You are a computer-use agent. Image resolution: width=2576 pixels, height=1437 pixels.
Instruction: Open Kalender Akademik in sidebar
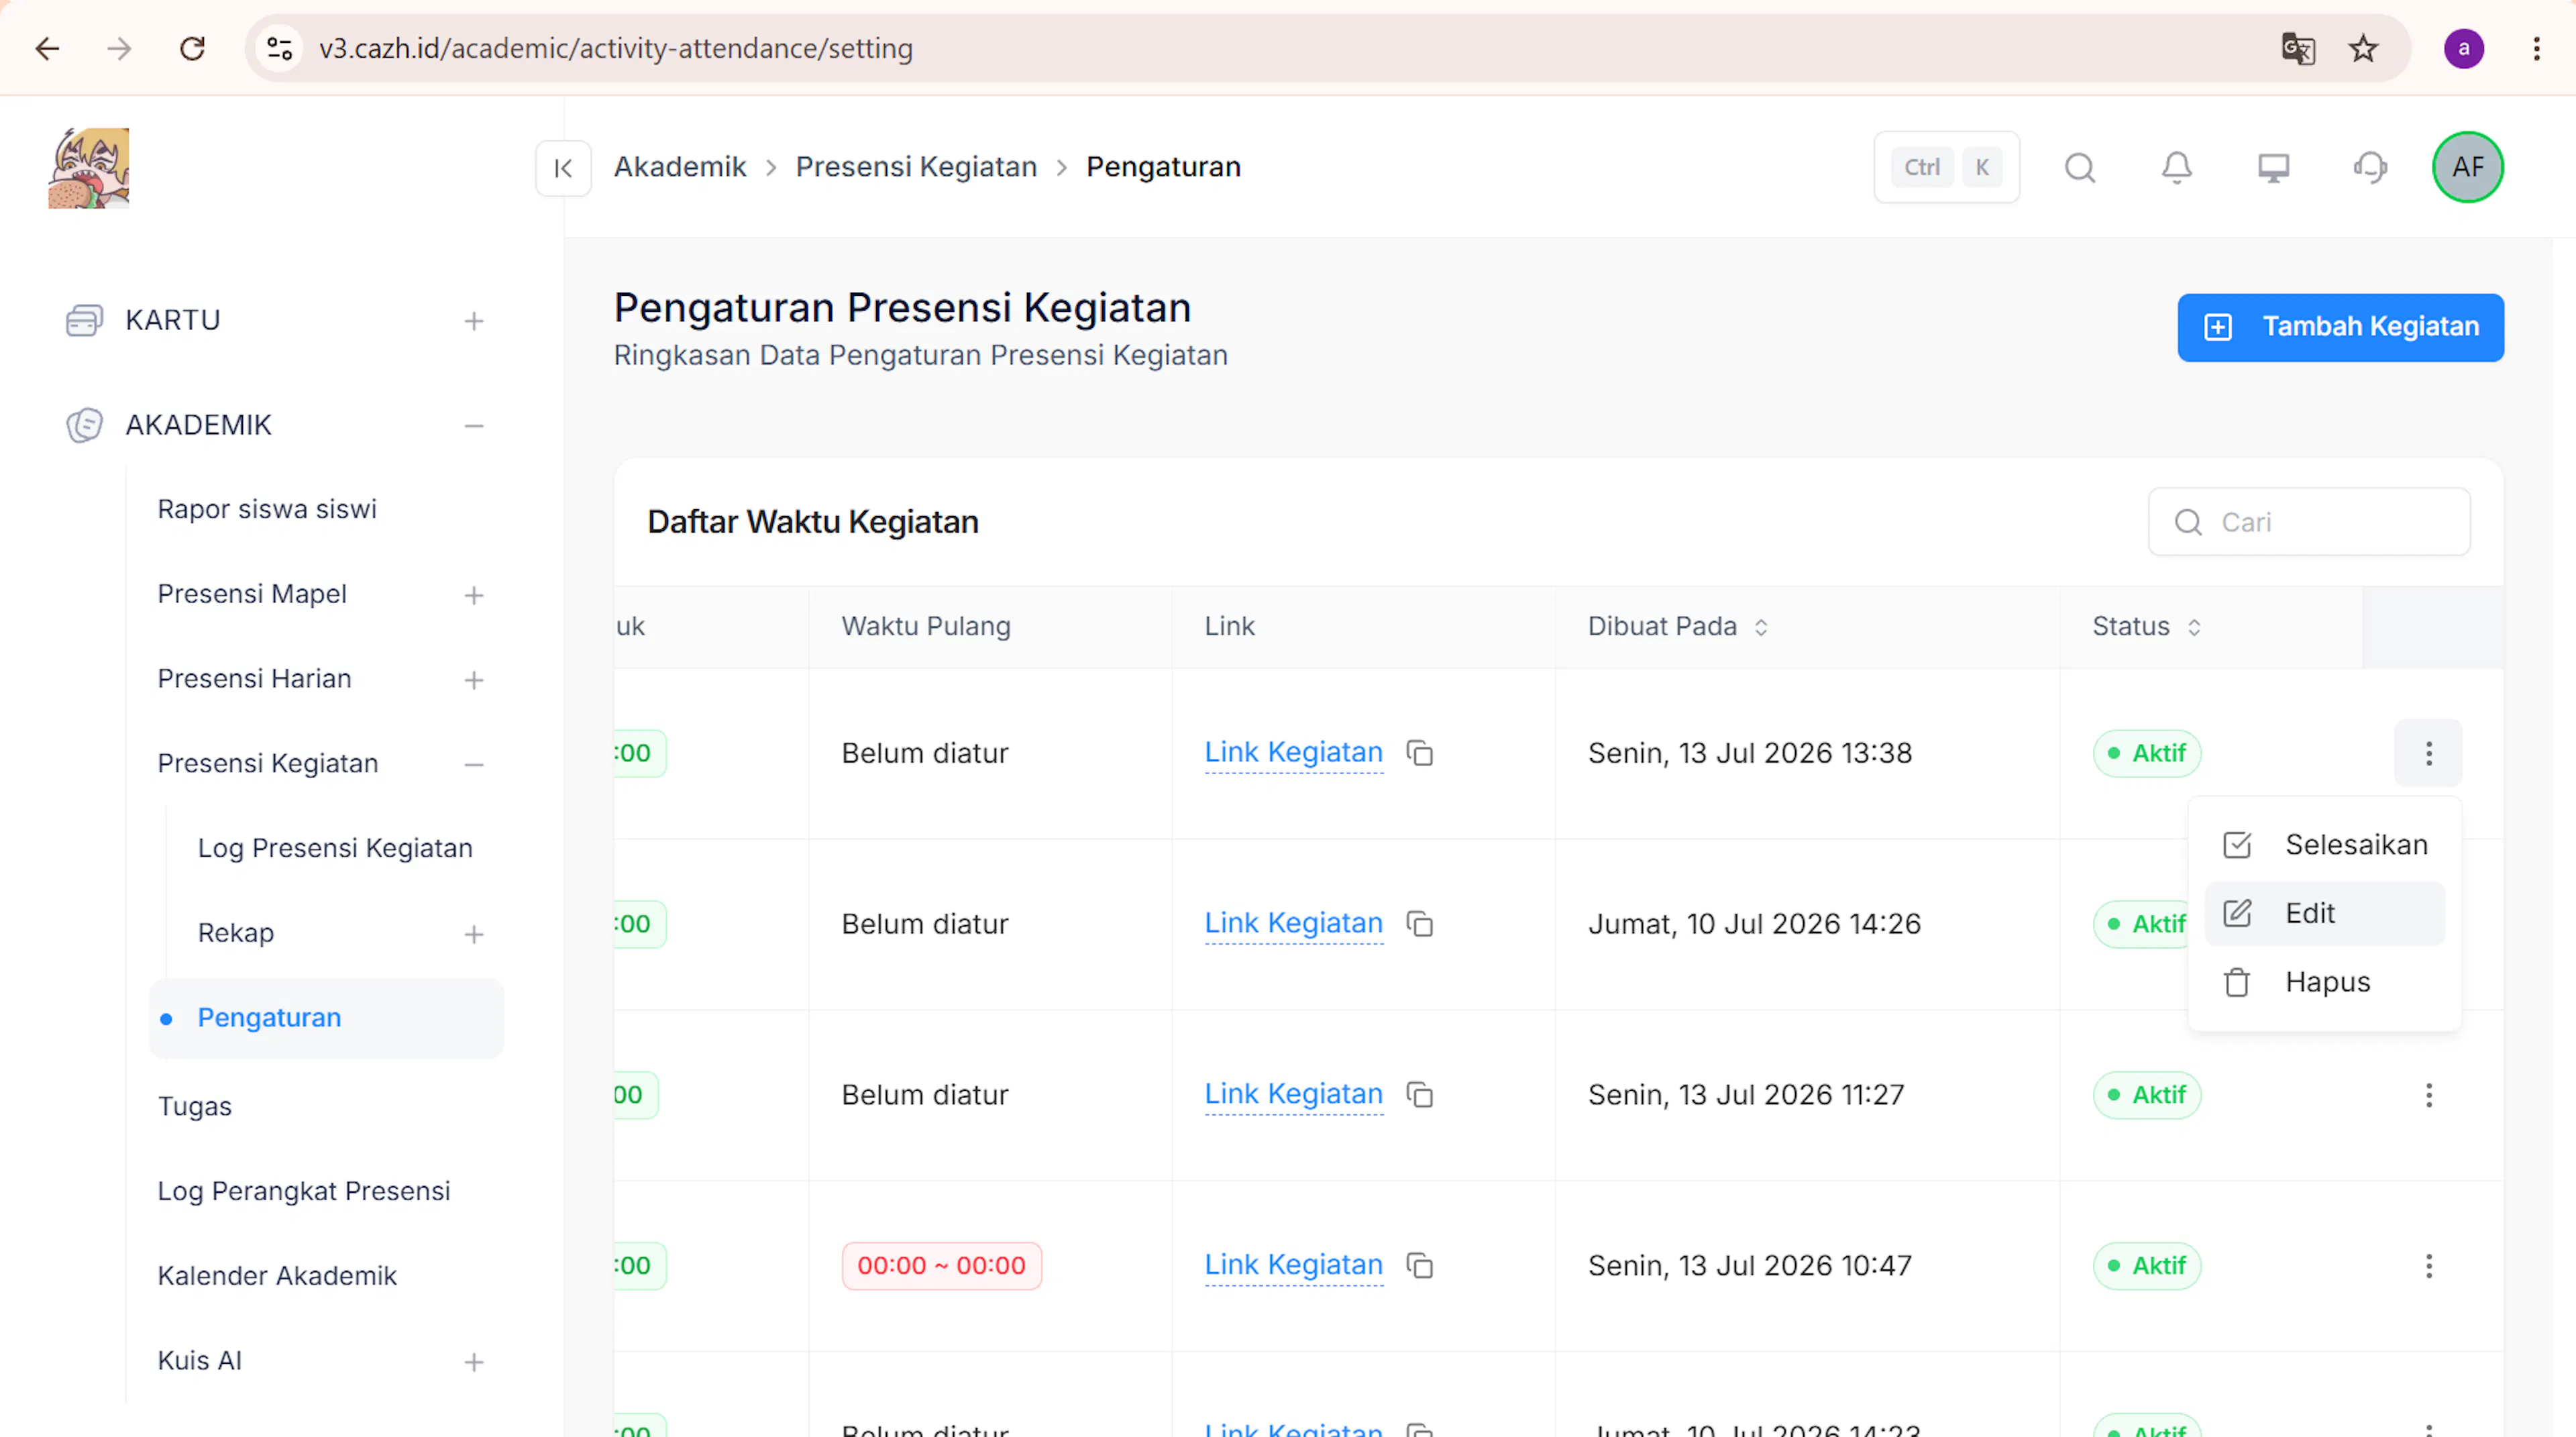(277, 1276)
